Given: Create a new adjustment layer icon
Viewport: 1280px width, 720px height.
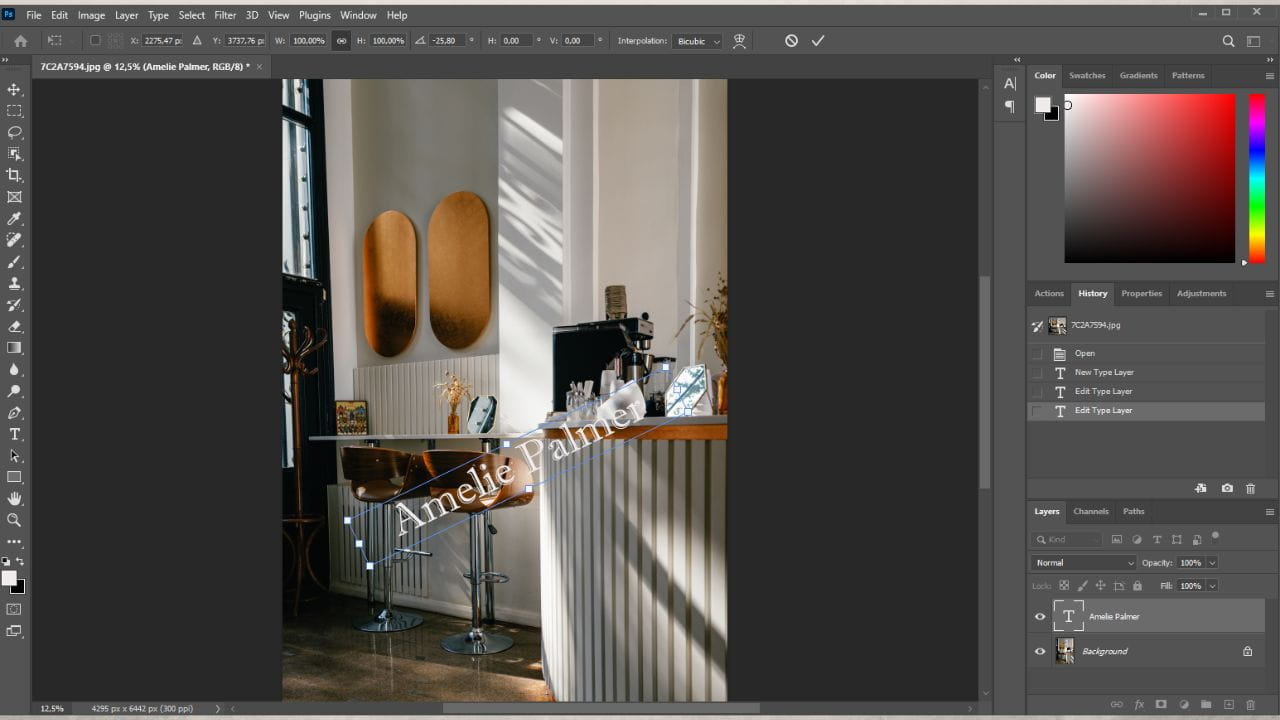Looking at the screenshot, I should pos(1184,705).
